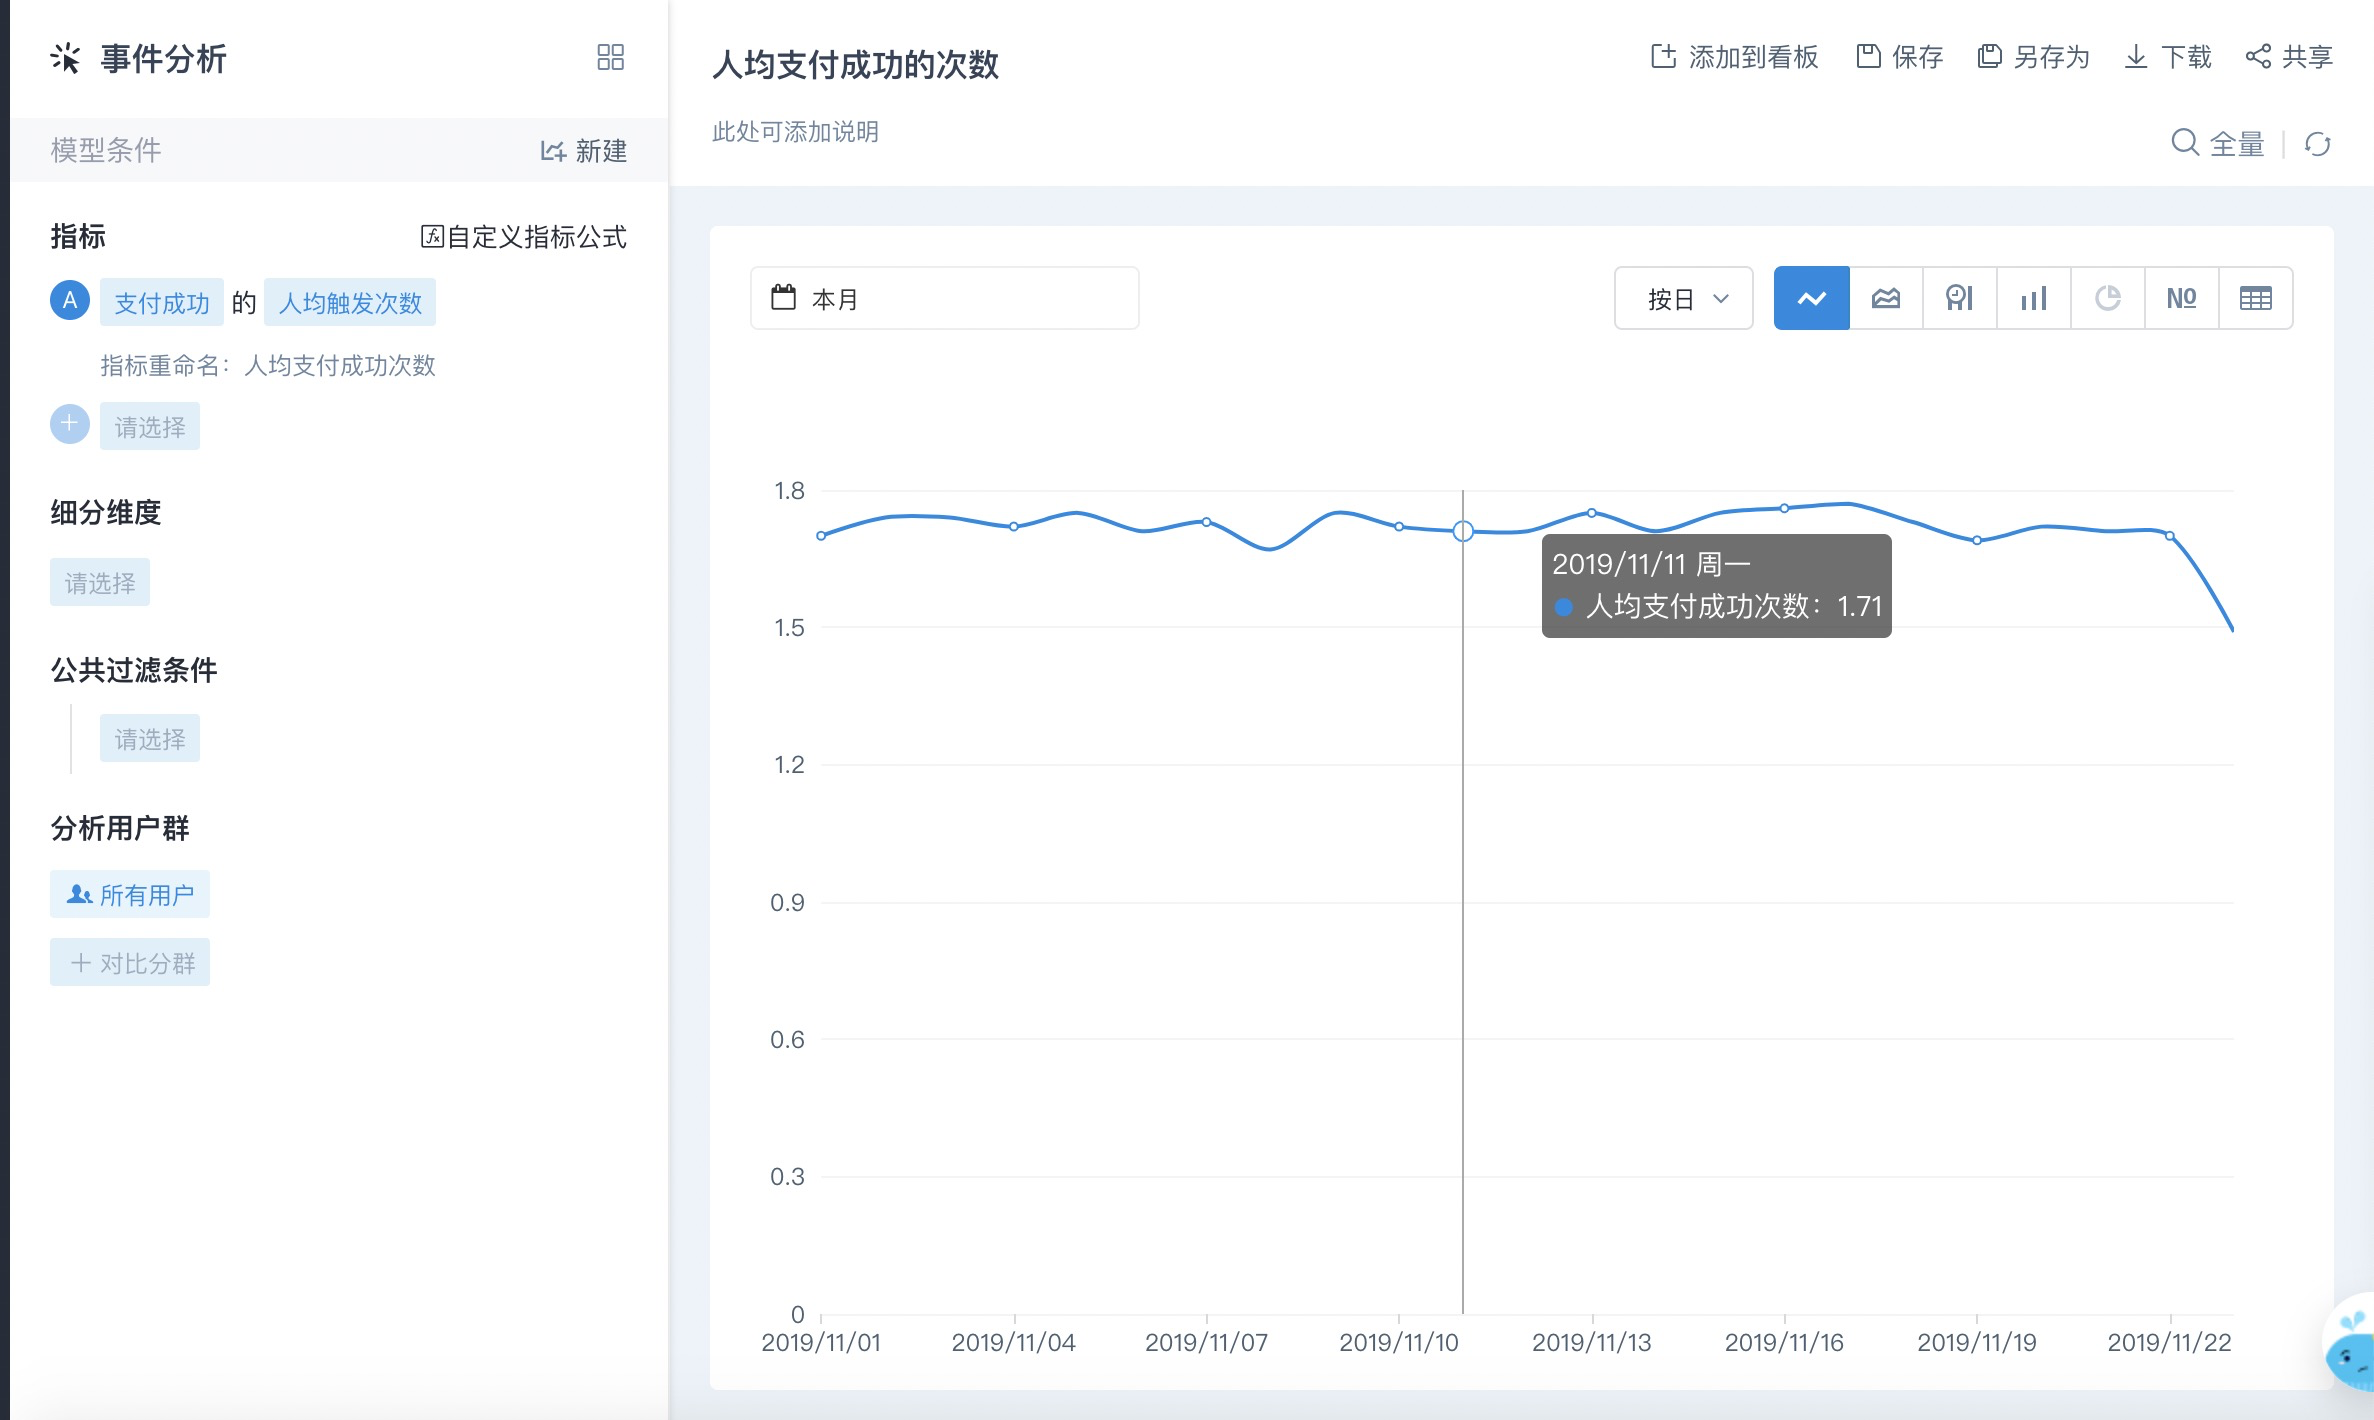Click the data point at 2019/11/16
2374x1420 pixels.
tap(1785, 508)
